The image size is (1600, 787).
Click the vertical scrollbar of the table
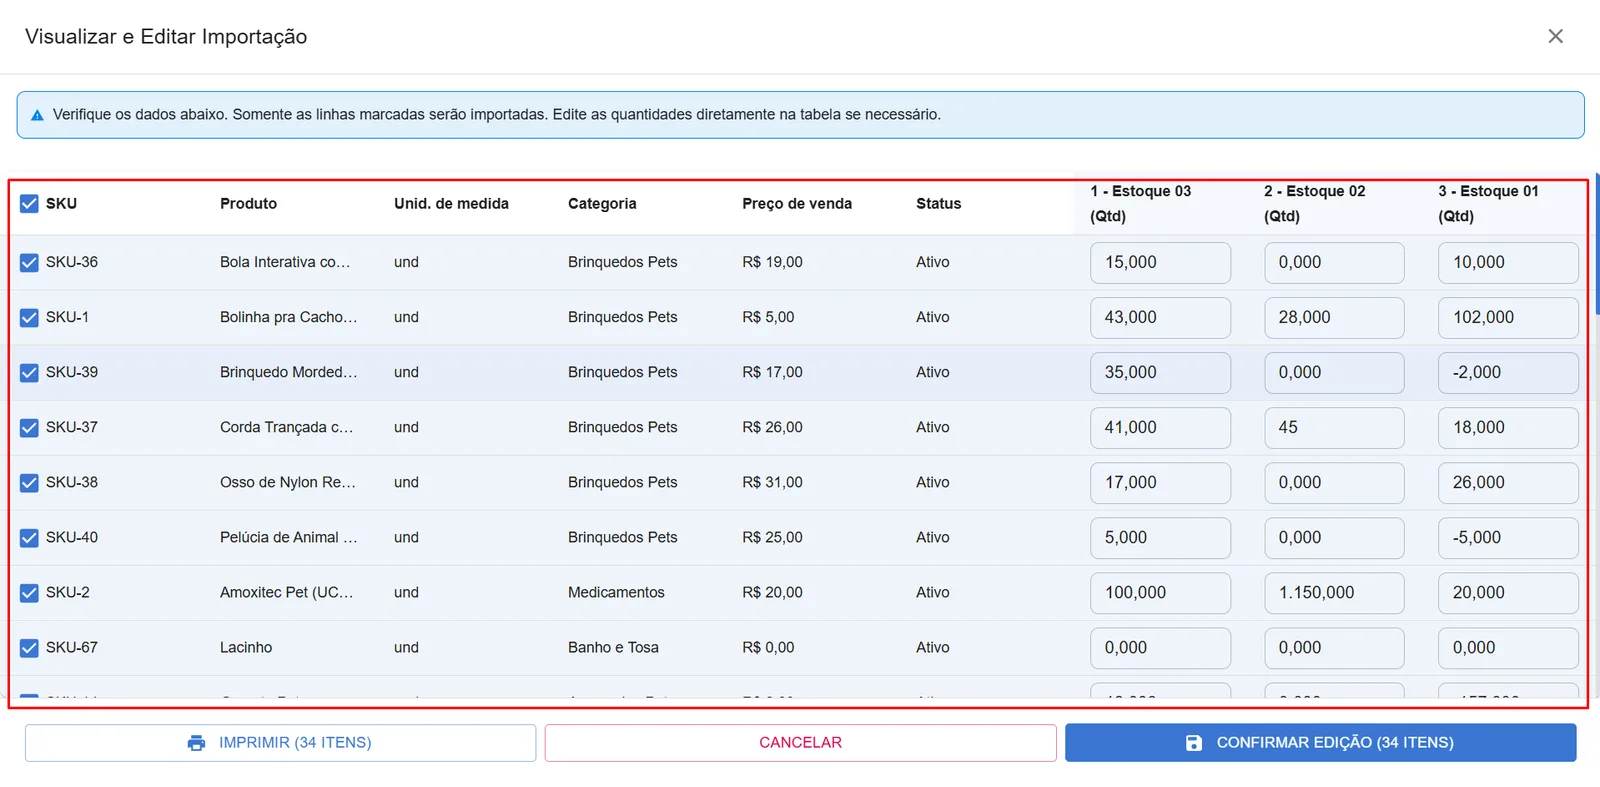(1597, 245)
